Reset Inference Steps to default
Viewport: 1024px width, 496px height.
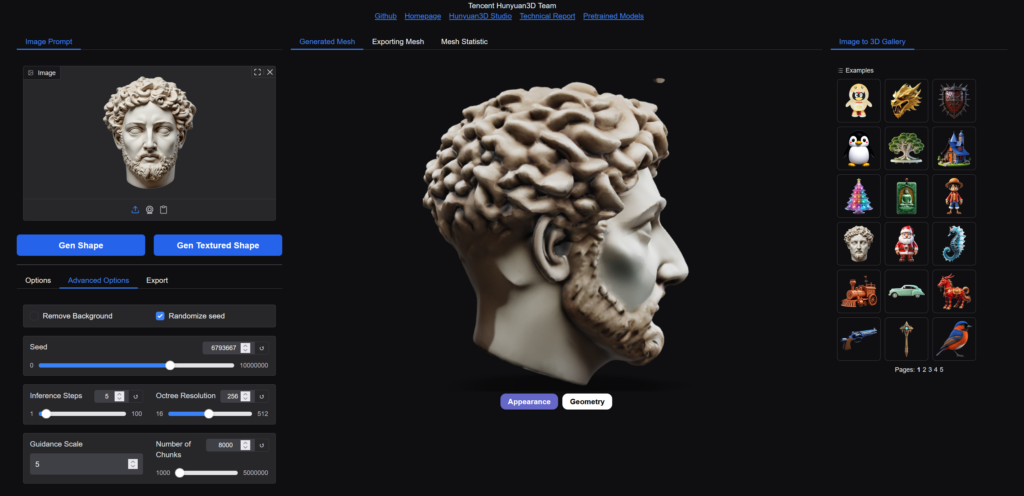[135, 397]
